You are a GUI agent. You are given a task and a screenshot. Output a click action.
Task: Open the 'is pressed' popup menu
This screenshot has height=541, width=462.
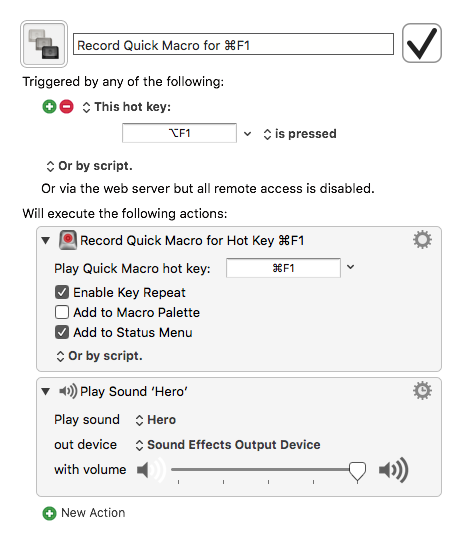[300, 134]
